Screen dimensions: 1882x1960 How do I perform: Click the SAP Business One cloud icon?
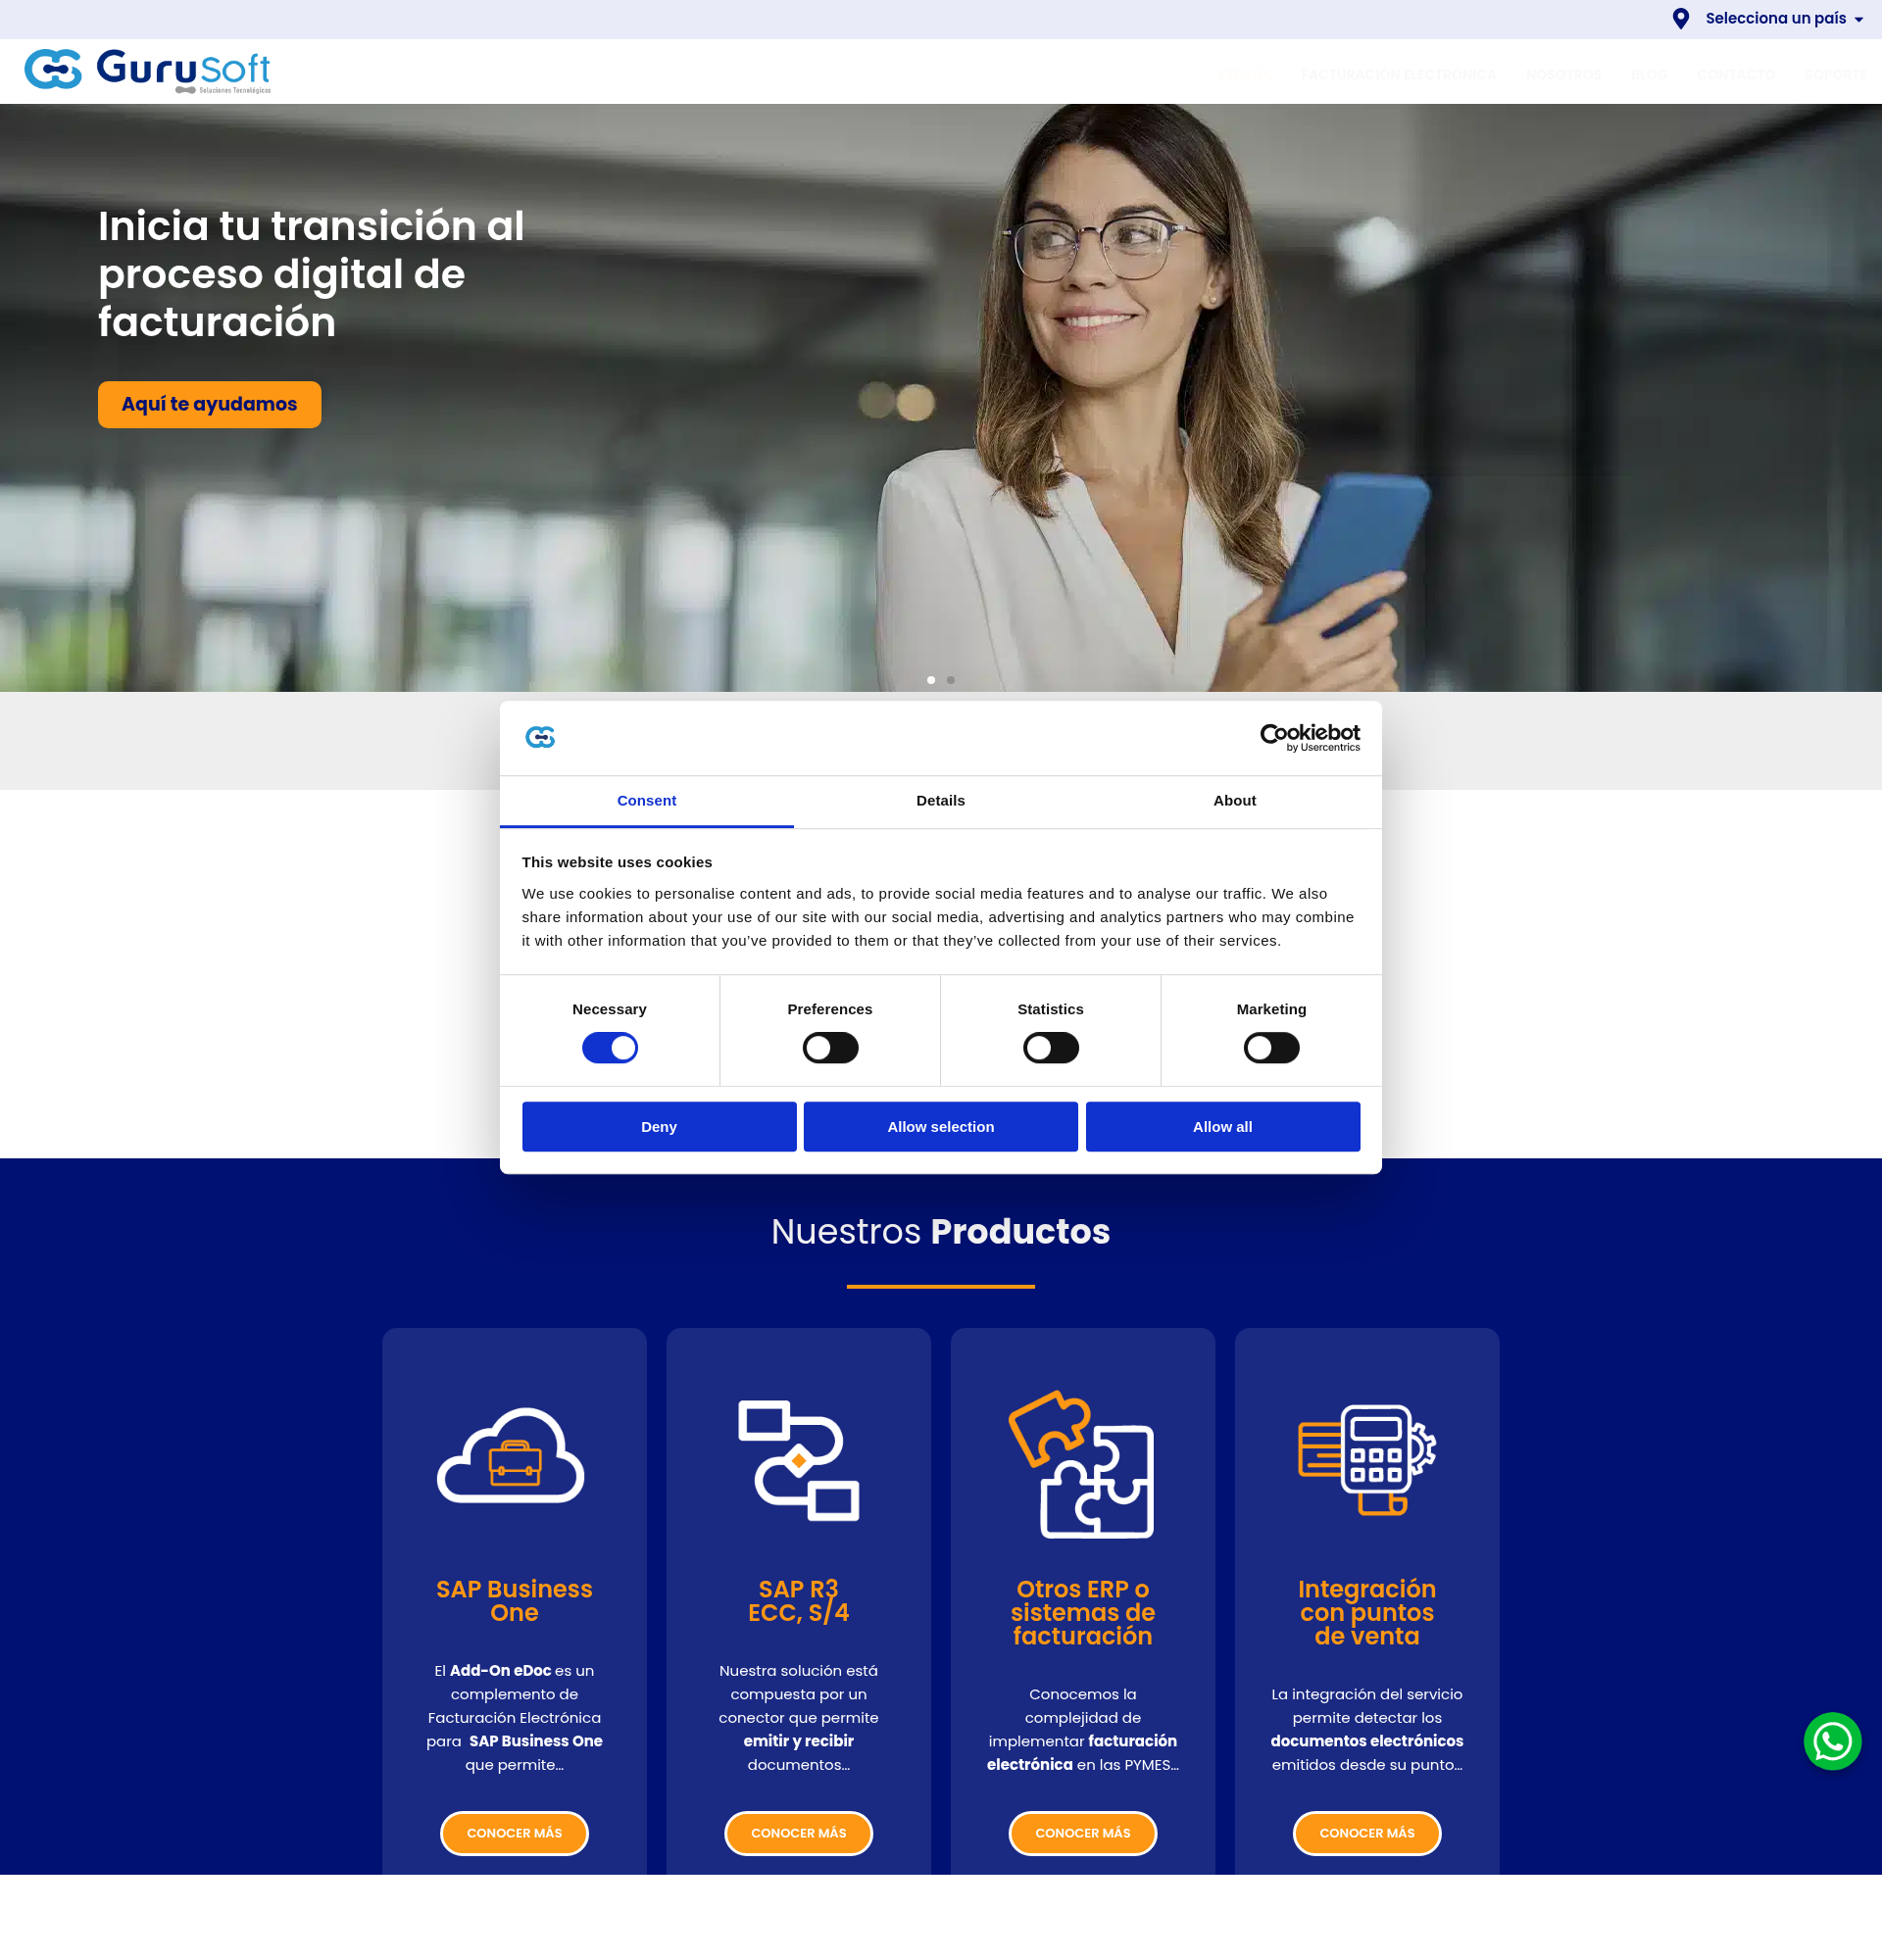pos(511,1455)
